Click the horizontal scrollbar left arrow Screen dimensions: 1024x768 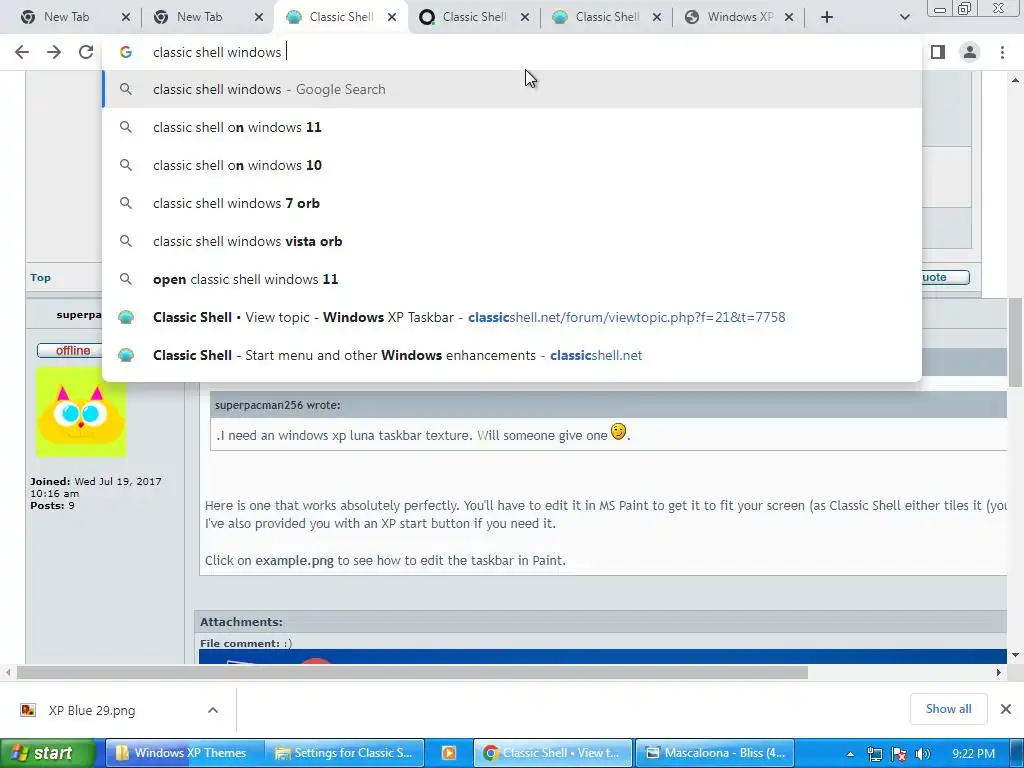[8, 673]
